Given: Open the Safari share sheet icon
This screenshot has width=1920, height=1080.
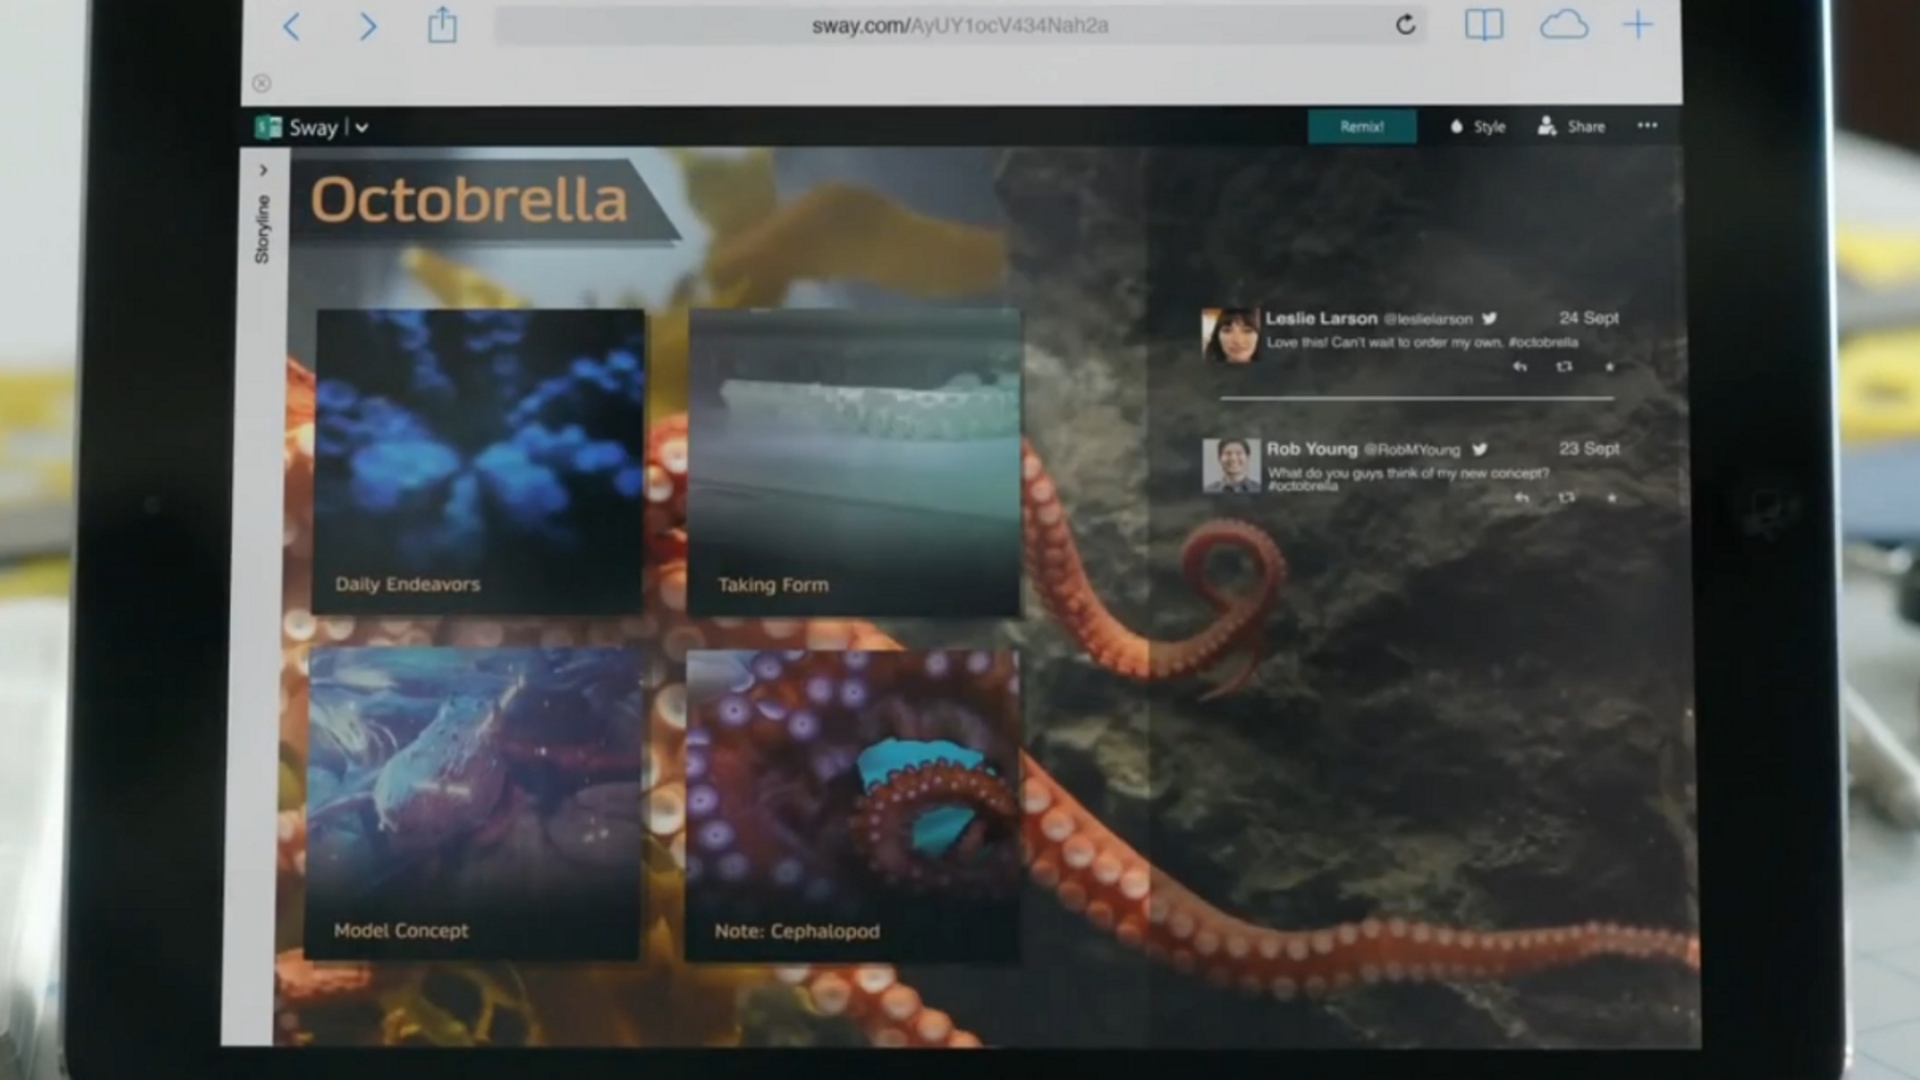Looking at the screenshot, I should (x=442, y=25).
